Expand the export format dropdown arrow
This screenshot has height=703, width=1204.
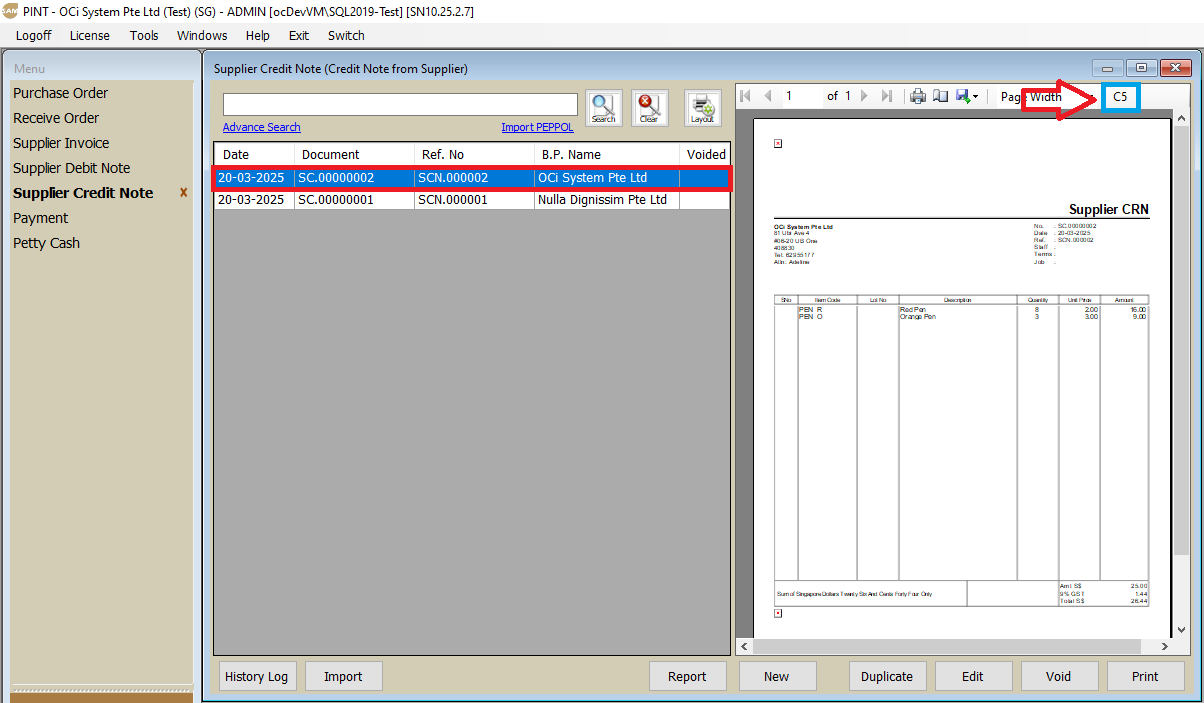click(975, 97)
